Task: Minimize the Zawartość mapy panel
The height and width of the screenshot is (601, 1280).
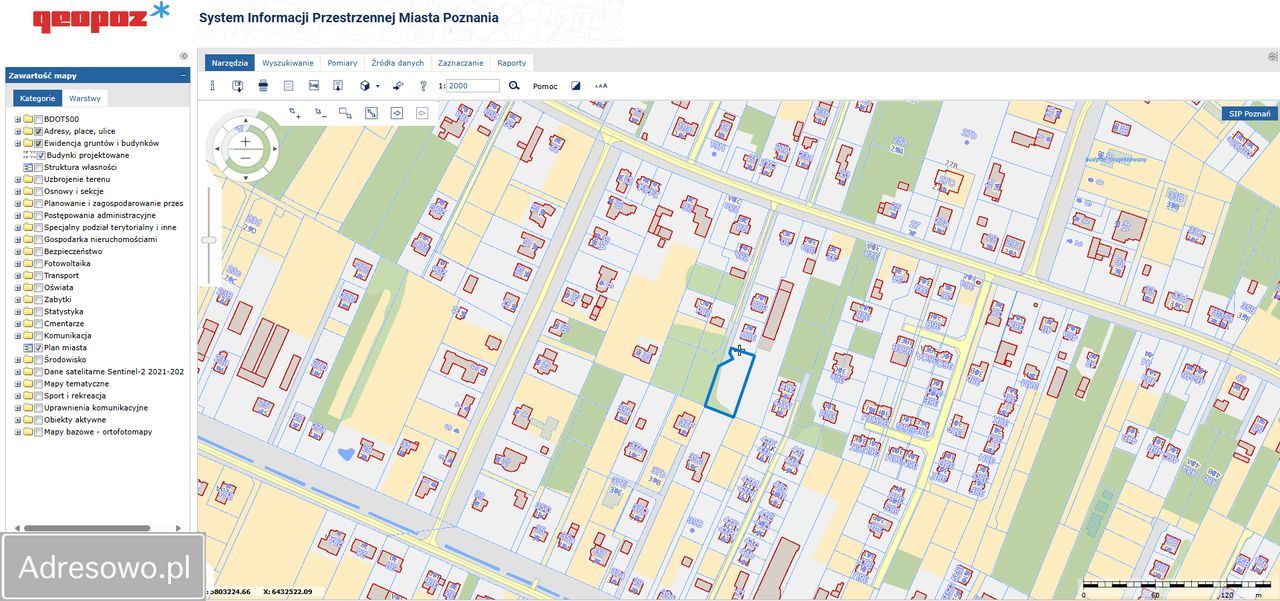Action: (183, 75)
